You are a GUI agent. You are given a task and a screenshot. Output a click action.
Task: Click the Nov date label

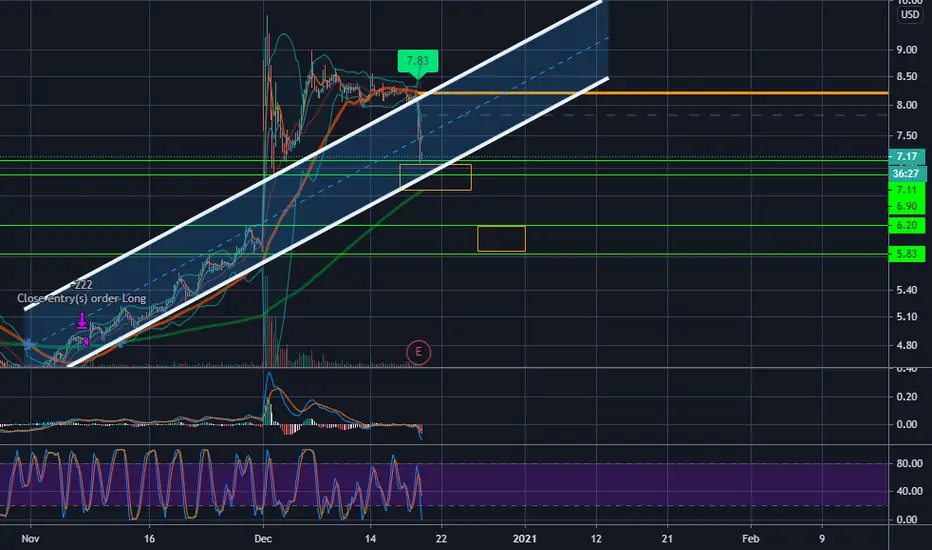coord(30,539)
